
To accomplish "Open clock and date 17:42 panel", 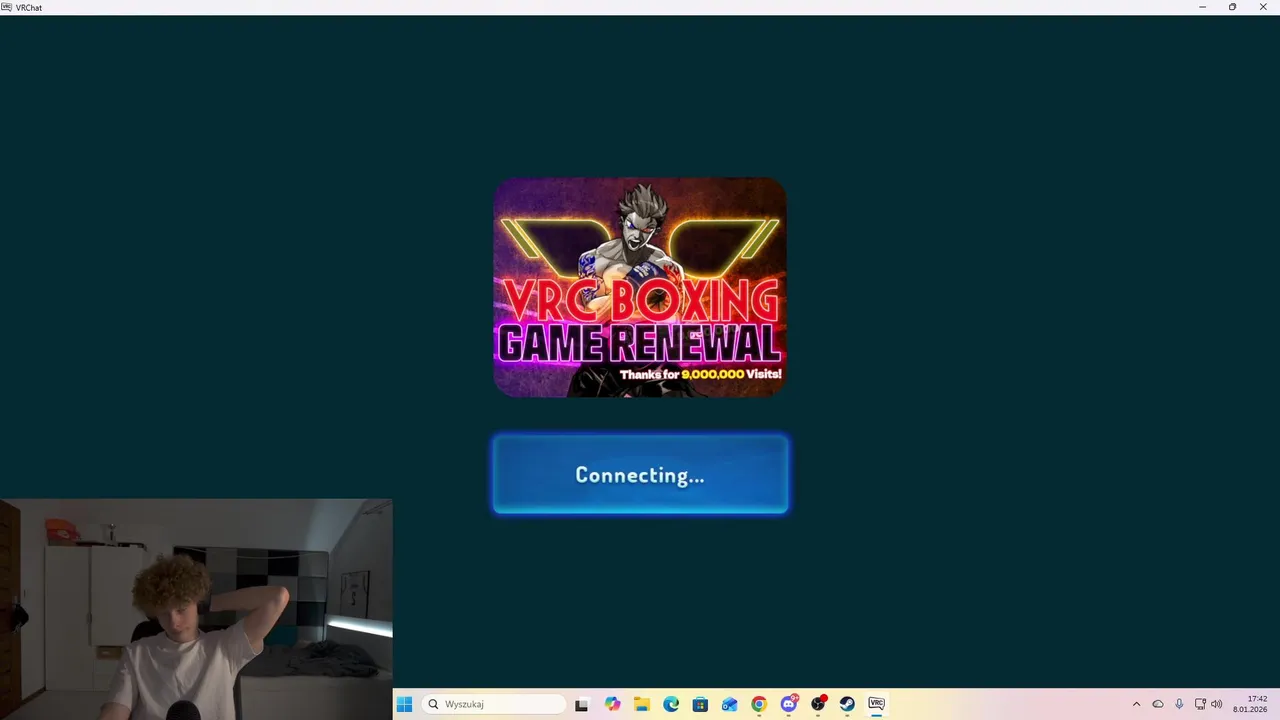I will (1250, 704).
